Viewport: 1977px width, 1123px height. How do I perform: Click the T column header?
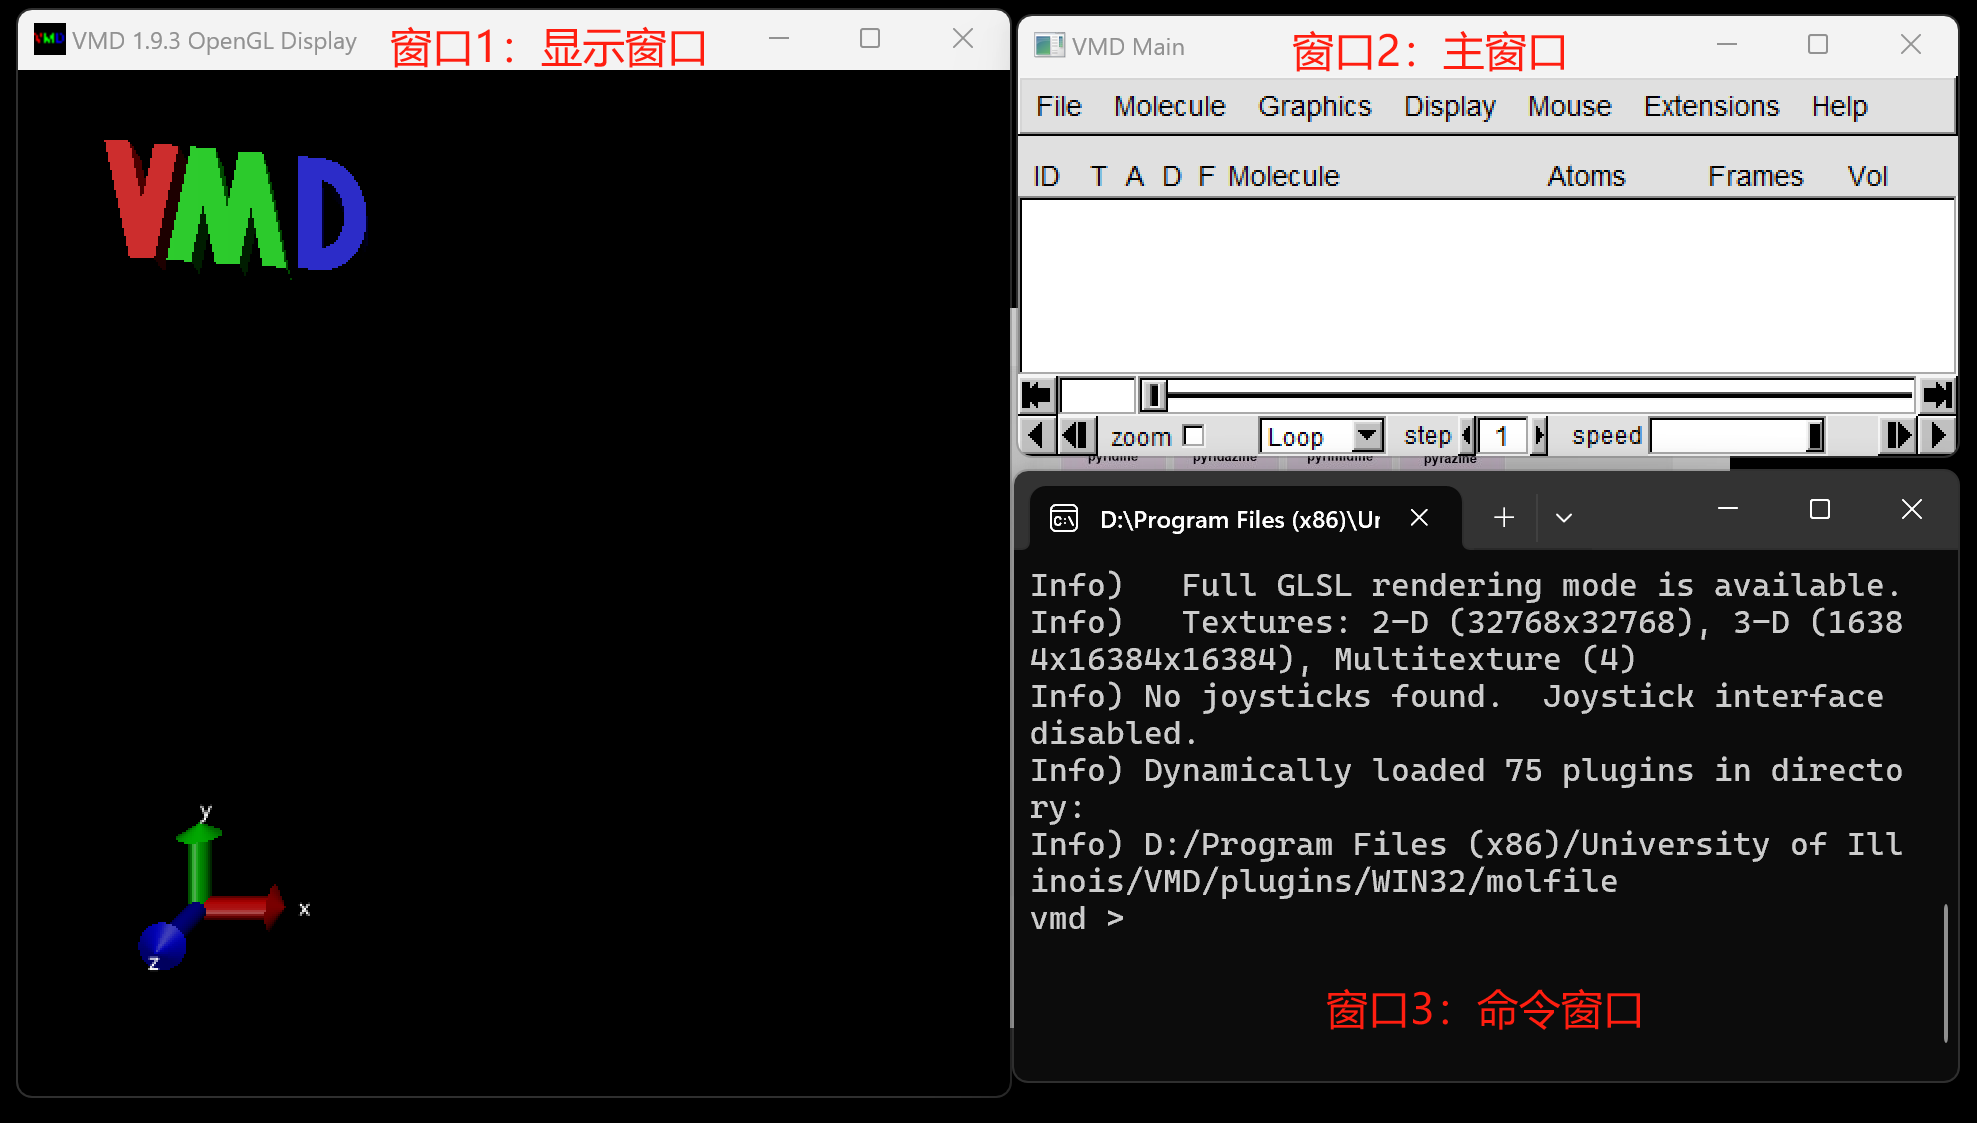pos(1098,176)
